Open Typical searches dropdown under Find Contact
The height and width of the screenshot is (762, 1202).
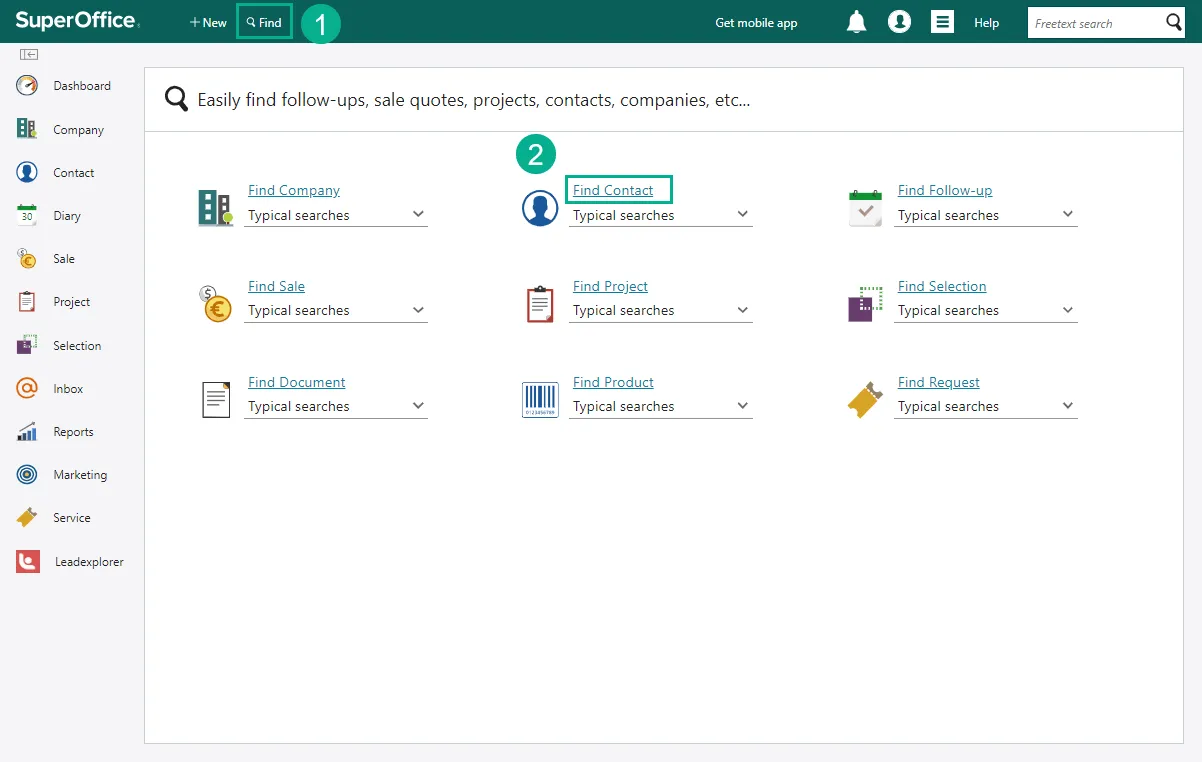(742, 215)
